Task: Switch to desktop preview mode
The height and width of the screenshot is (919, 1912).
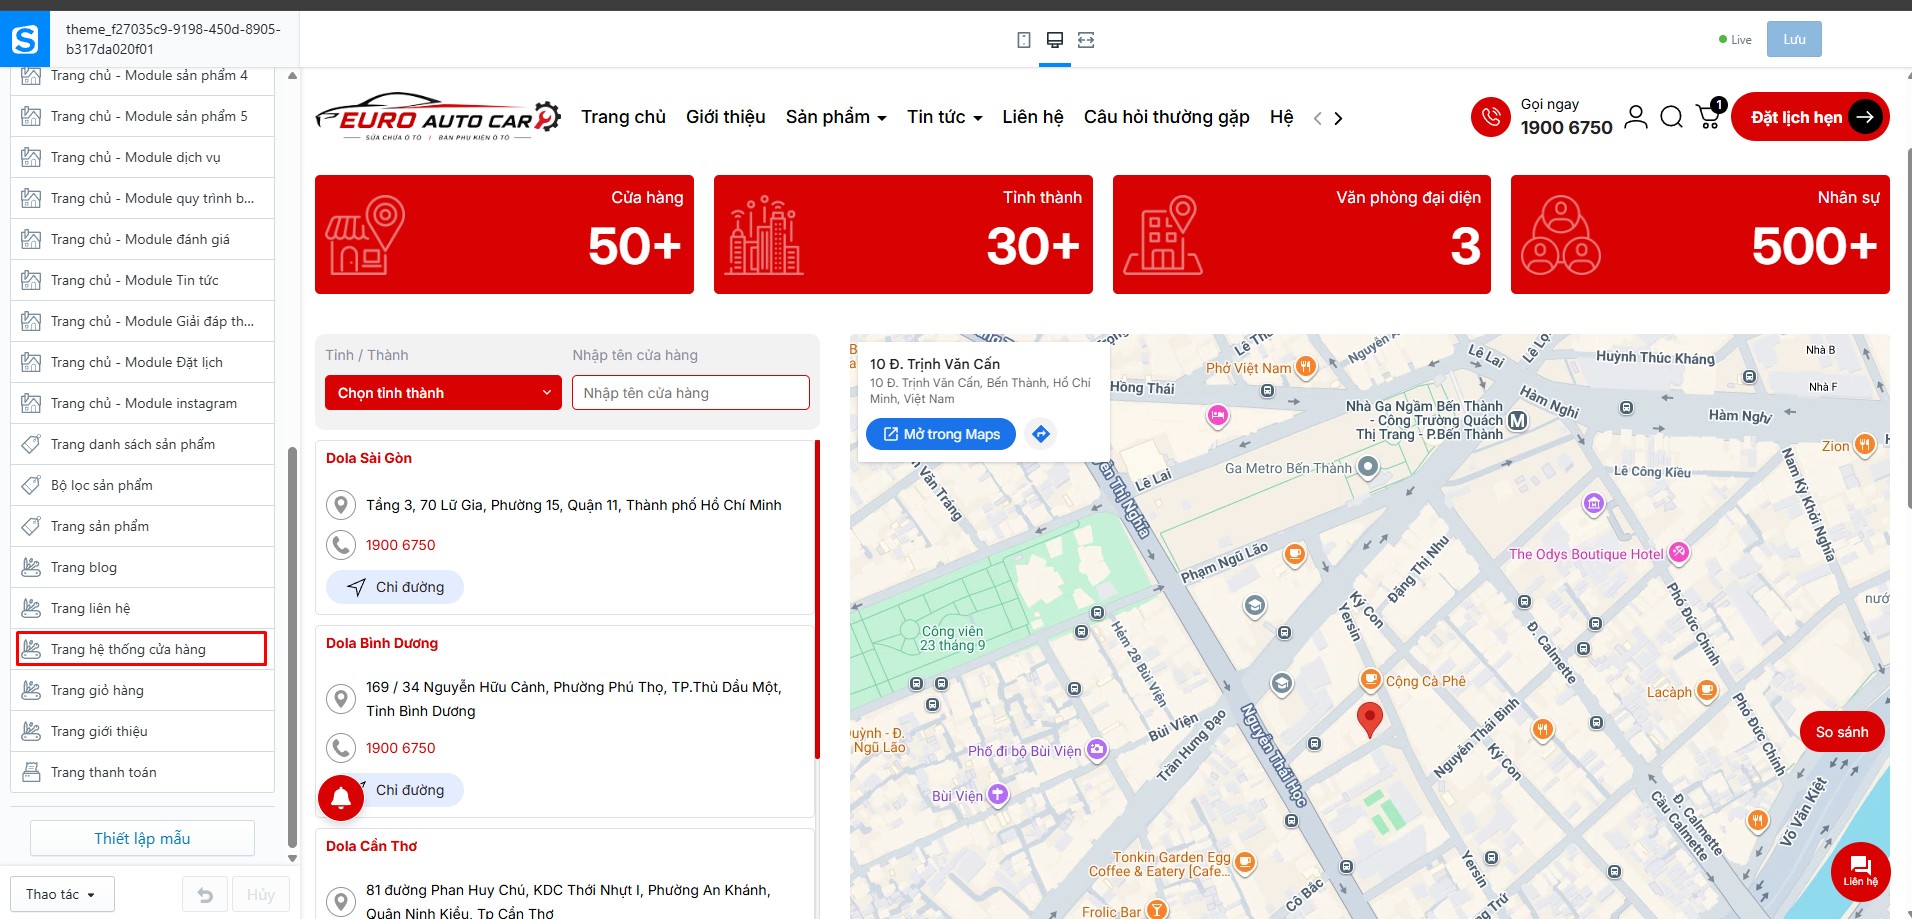Action: pos(1054,40)
